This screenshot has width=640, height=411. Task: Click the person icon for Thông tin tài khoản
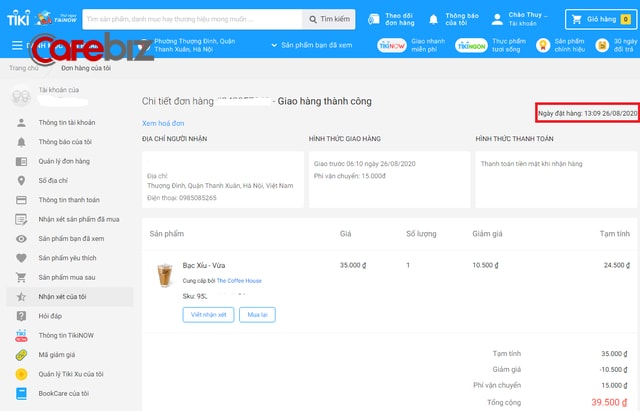[x=21, y=122]
